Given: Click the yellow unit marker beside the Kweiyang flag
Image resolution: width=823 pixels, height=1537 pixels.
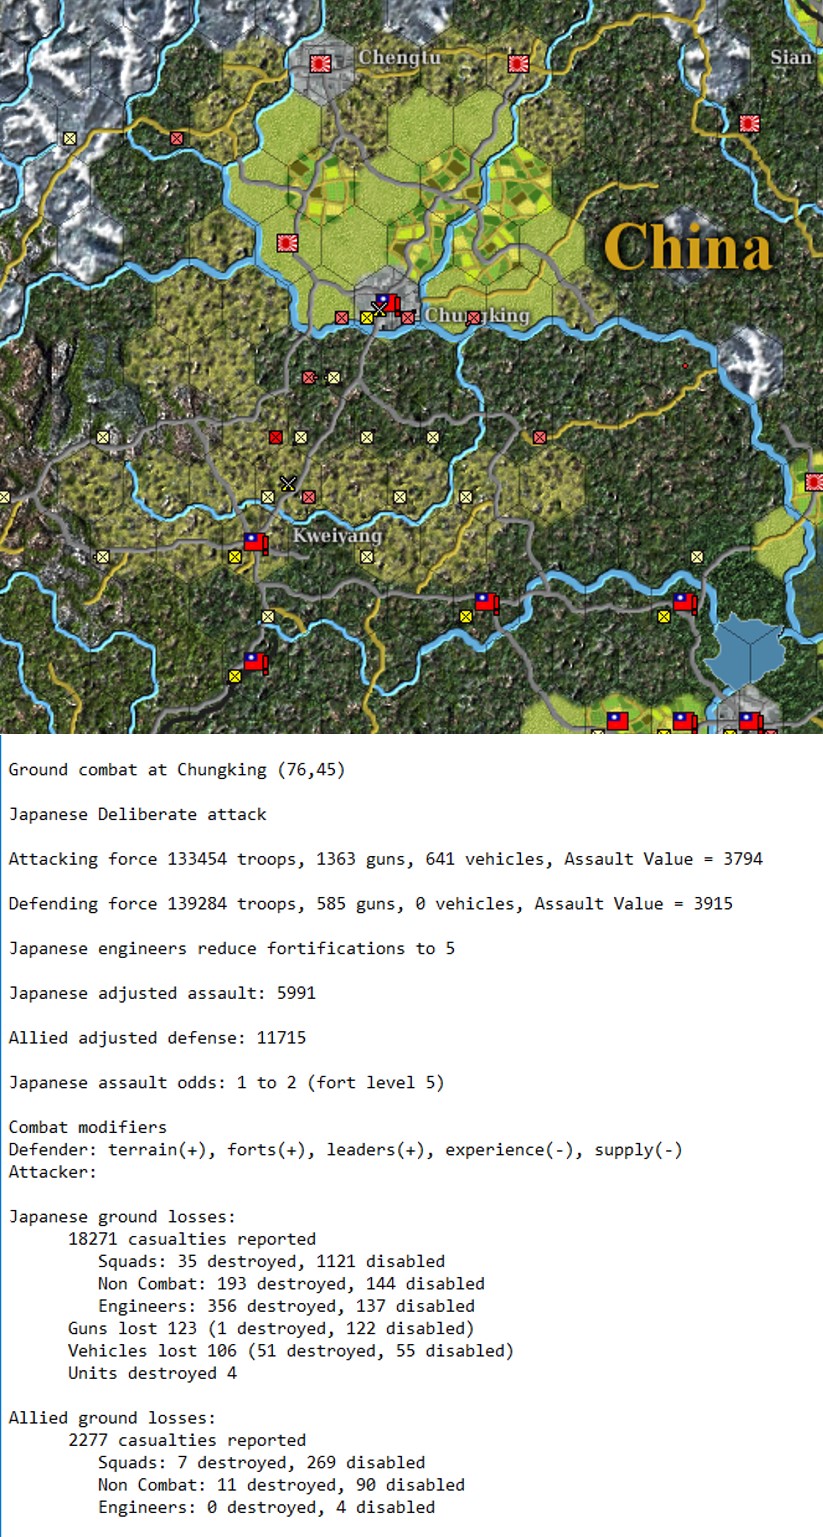Looking at the screenshot, I should coord(234,557).
